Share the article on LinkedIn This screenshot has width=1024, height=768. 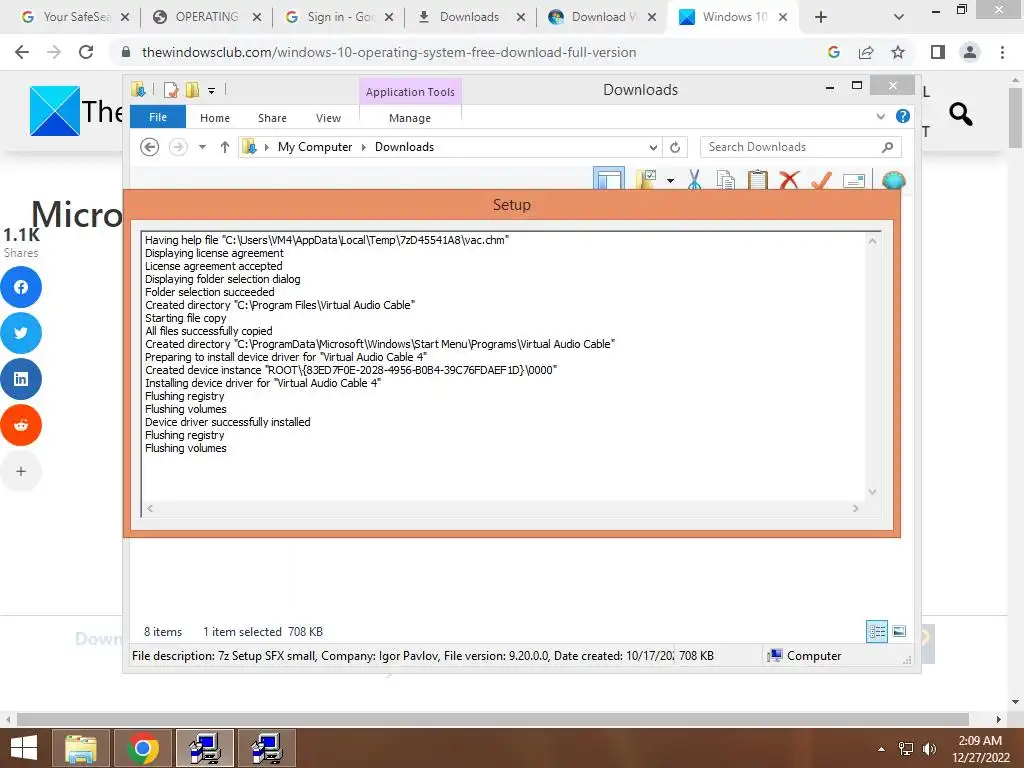[x=21, y=379]
